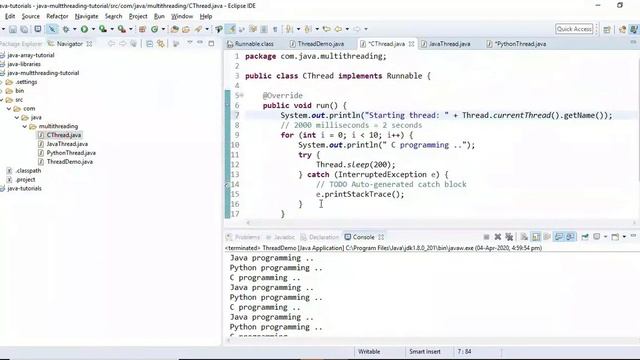Image resolution: width=640 pixels, height=360 pixels.
Task: Click the New Java Class icon
Action: coord(154,29)
